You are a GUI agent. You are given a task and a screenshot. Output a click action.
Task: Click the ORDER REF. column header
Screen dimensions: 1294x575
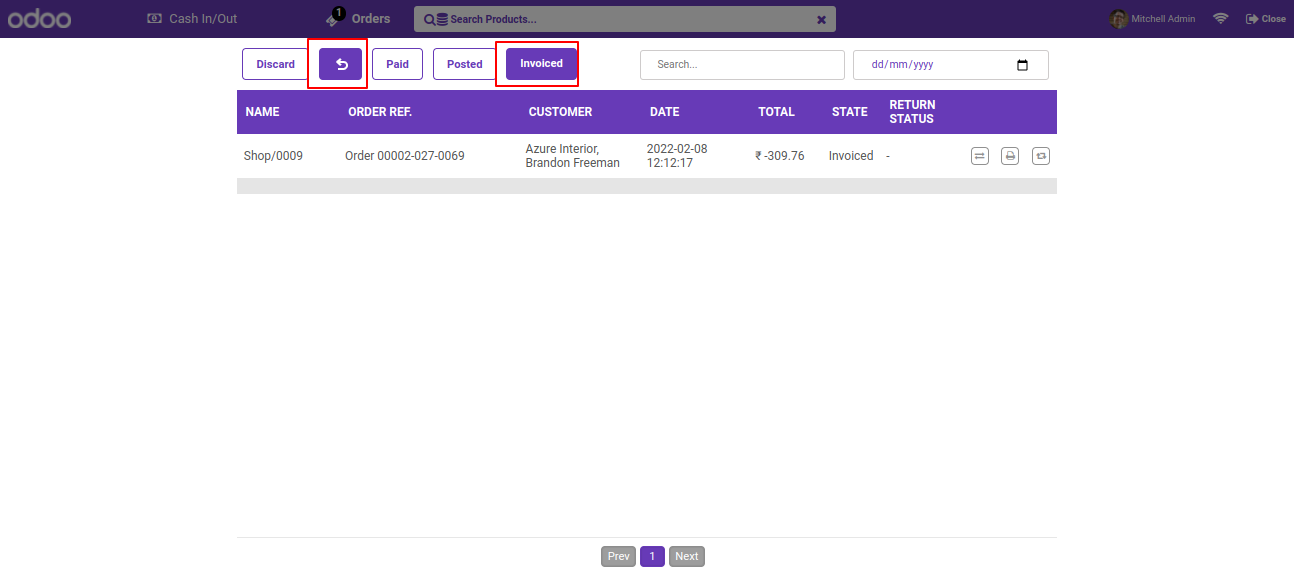(380, 112)
